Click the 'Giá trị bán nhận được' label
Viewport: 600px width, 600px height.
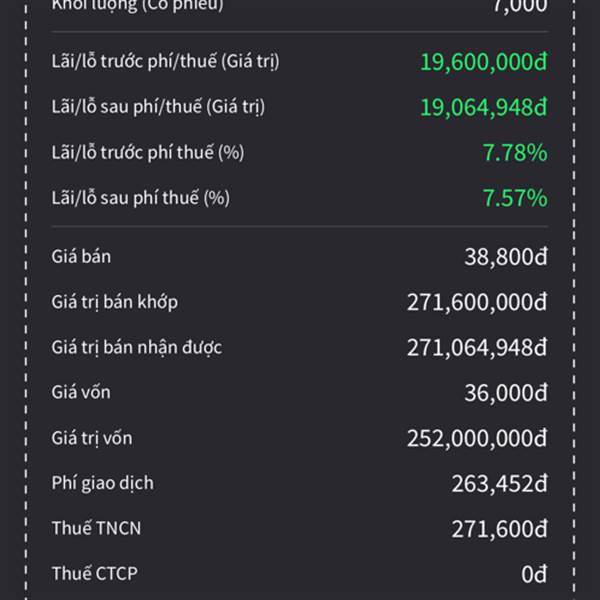[137, 347]
